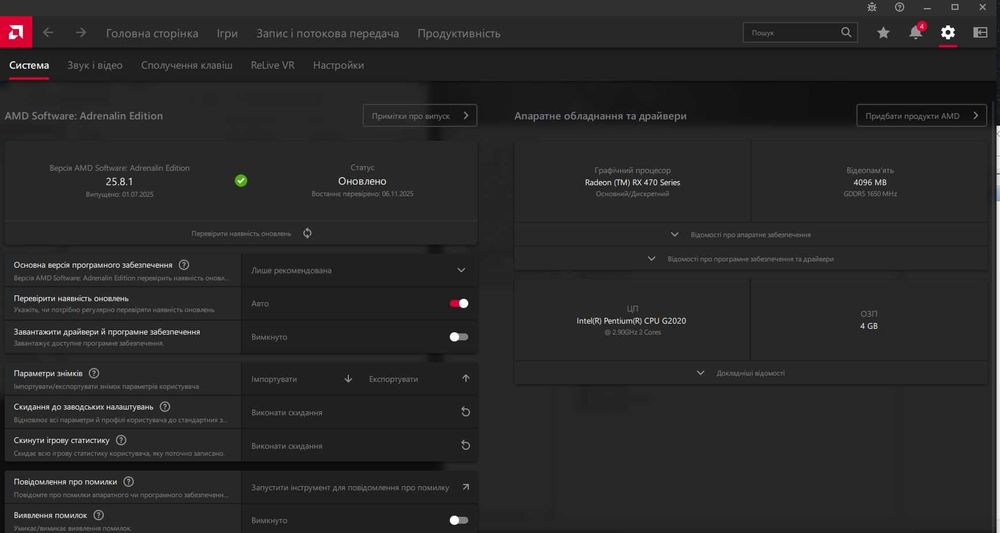Expand Докладніші відомості section

[x=751, y=373]
